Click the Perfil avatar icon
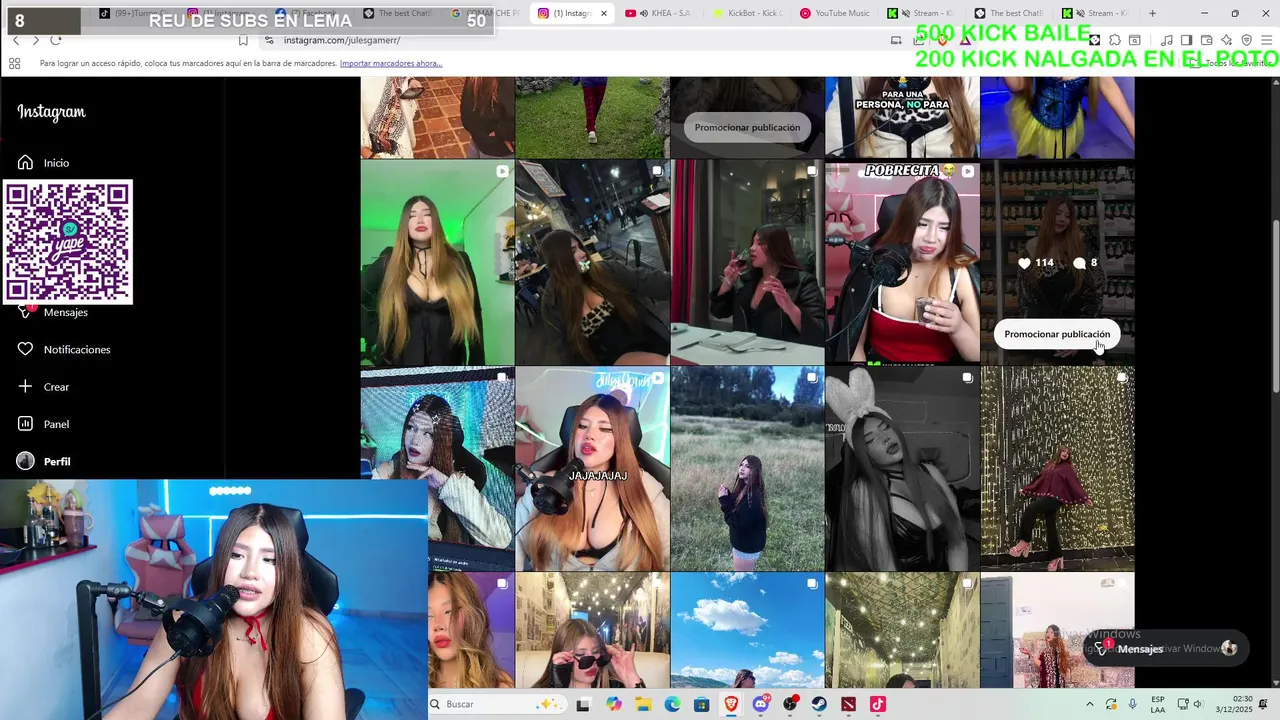 (26, 461)
